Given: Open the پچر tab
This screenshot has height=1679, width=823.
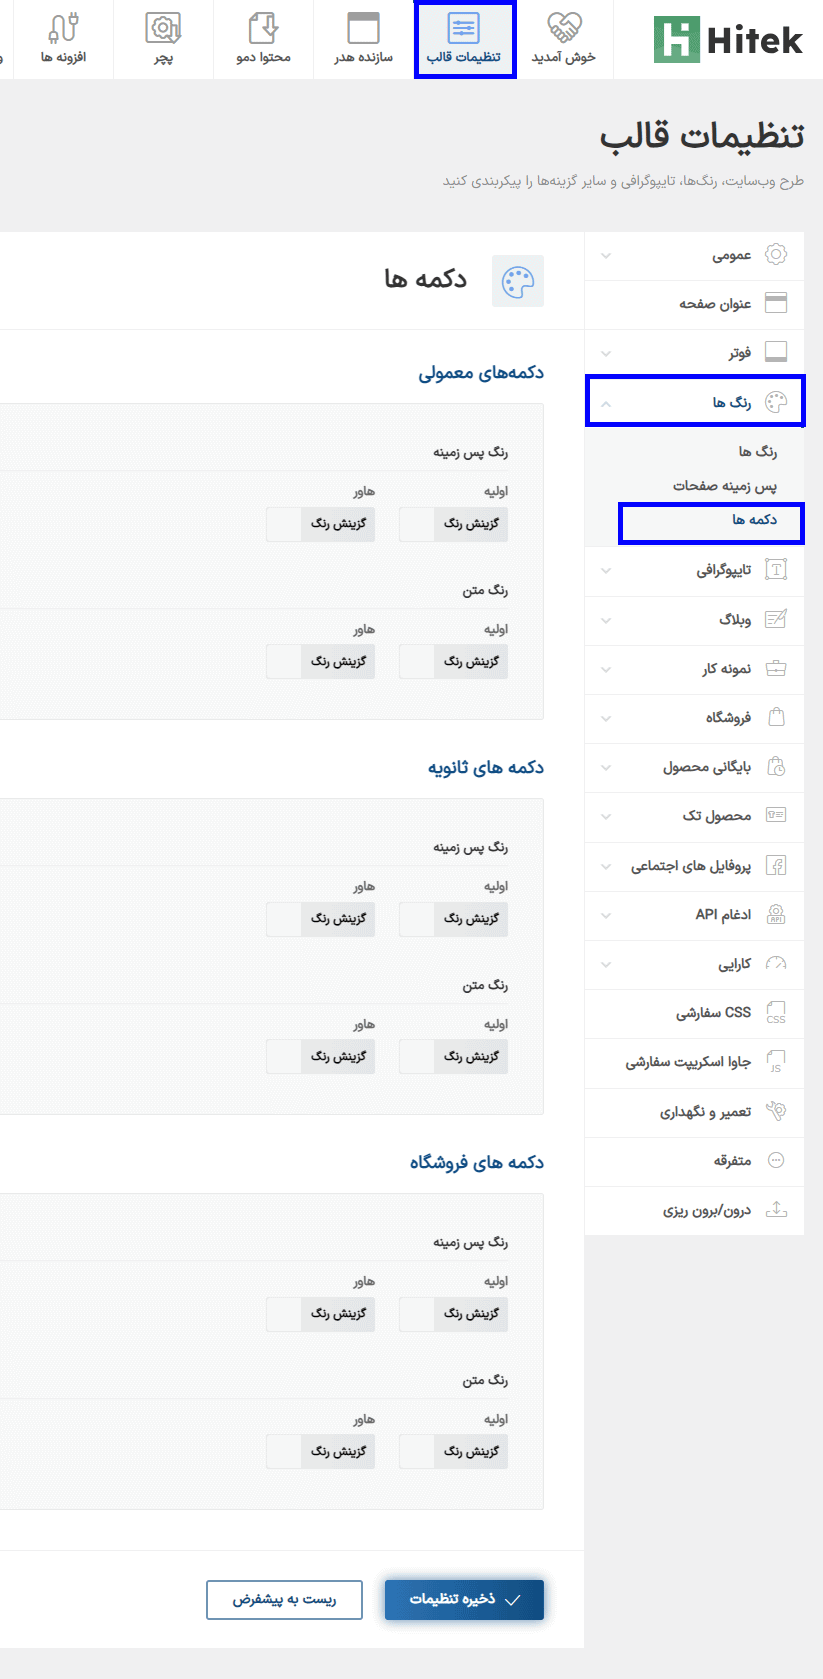Looking at the screenshot, I should pyautogui.click(x=163, y=40).
